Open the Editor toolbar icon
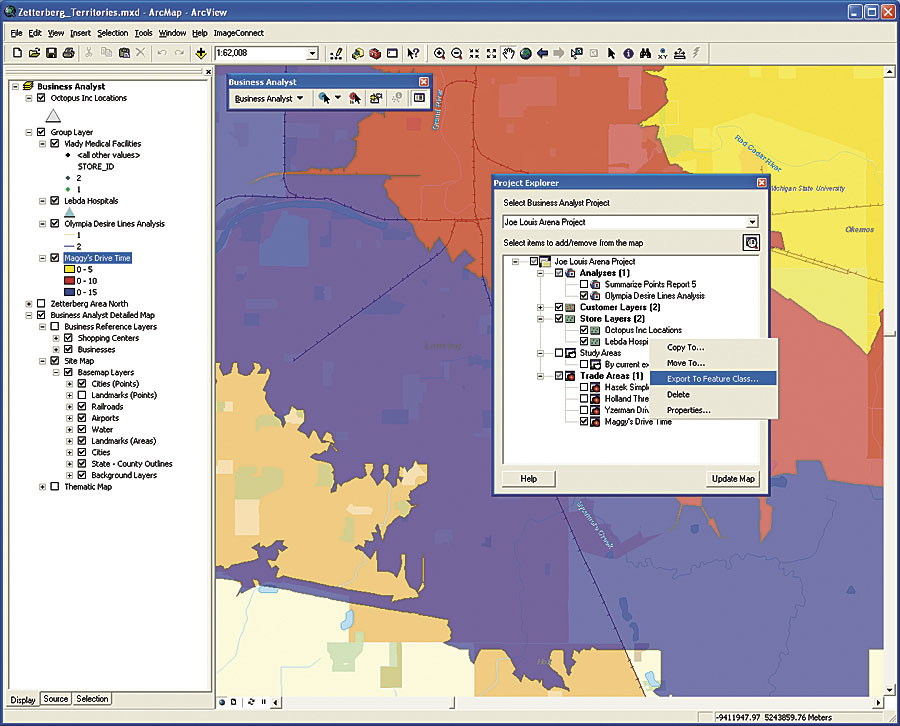 pyautogui.click(x=336, y=53)
